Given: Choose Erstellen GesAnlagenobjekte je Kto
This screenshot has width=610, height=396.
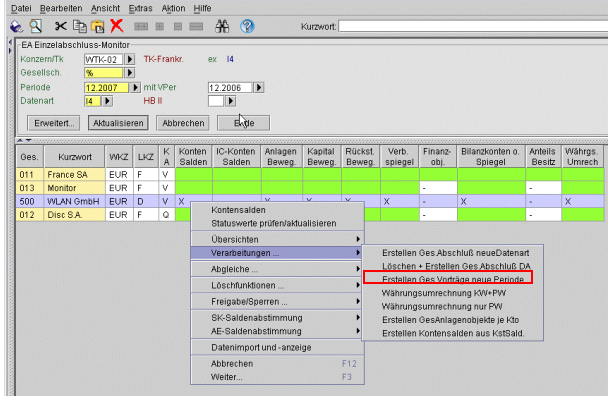Looking at the screenshot, I should coord(453,320).
